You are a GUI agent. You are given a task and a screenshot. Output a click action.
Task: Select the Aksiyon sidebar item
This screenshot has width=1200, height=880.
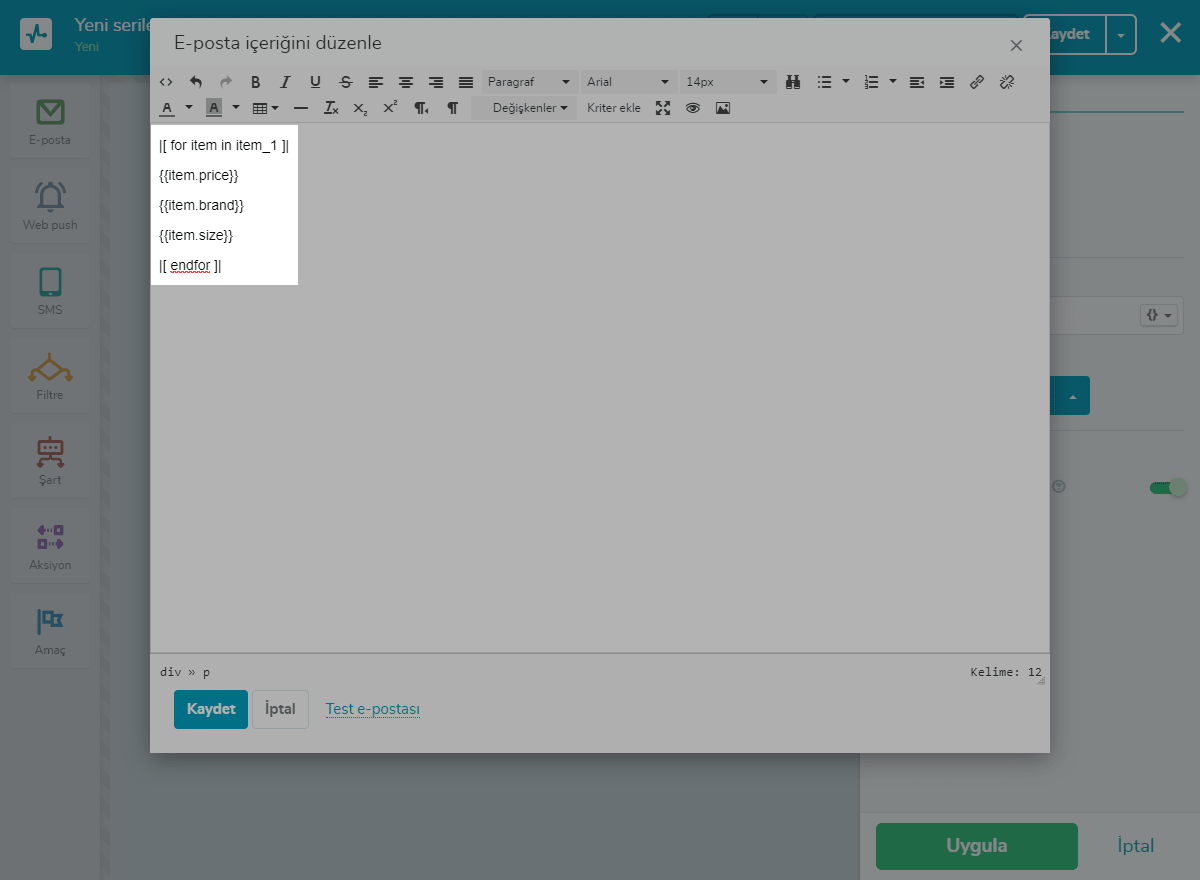point(50,546)
